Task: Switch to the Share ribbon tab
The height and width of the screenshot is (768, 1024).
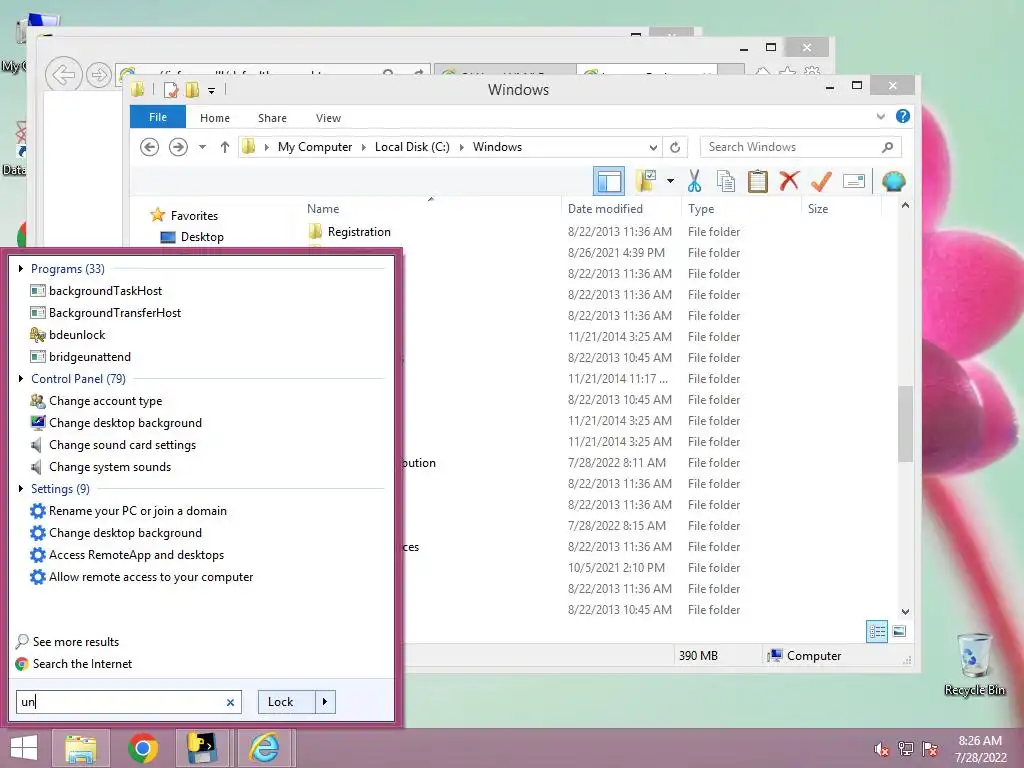Action: tap(272, 118)
